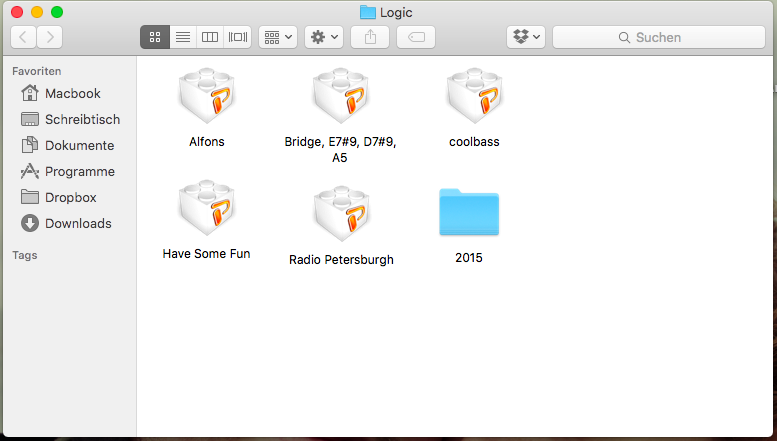Minimize the Logic Finder window
The image size is (777, 441).
click(37, 12)
